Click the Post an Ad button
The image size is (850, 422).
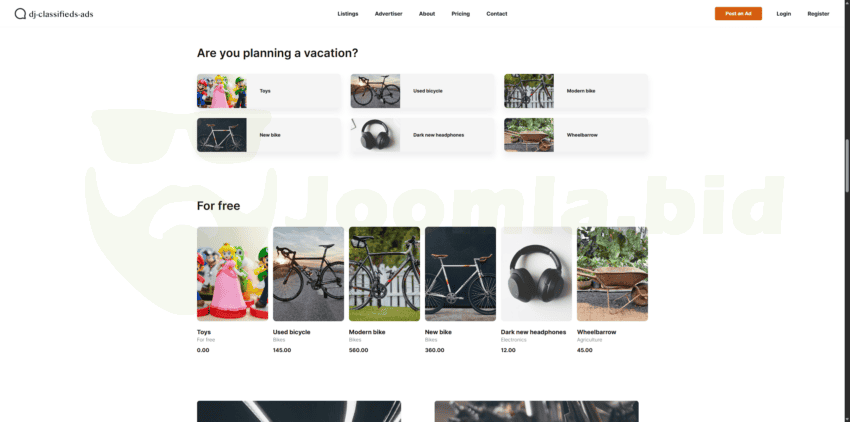pos(738,14)
